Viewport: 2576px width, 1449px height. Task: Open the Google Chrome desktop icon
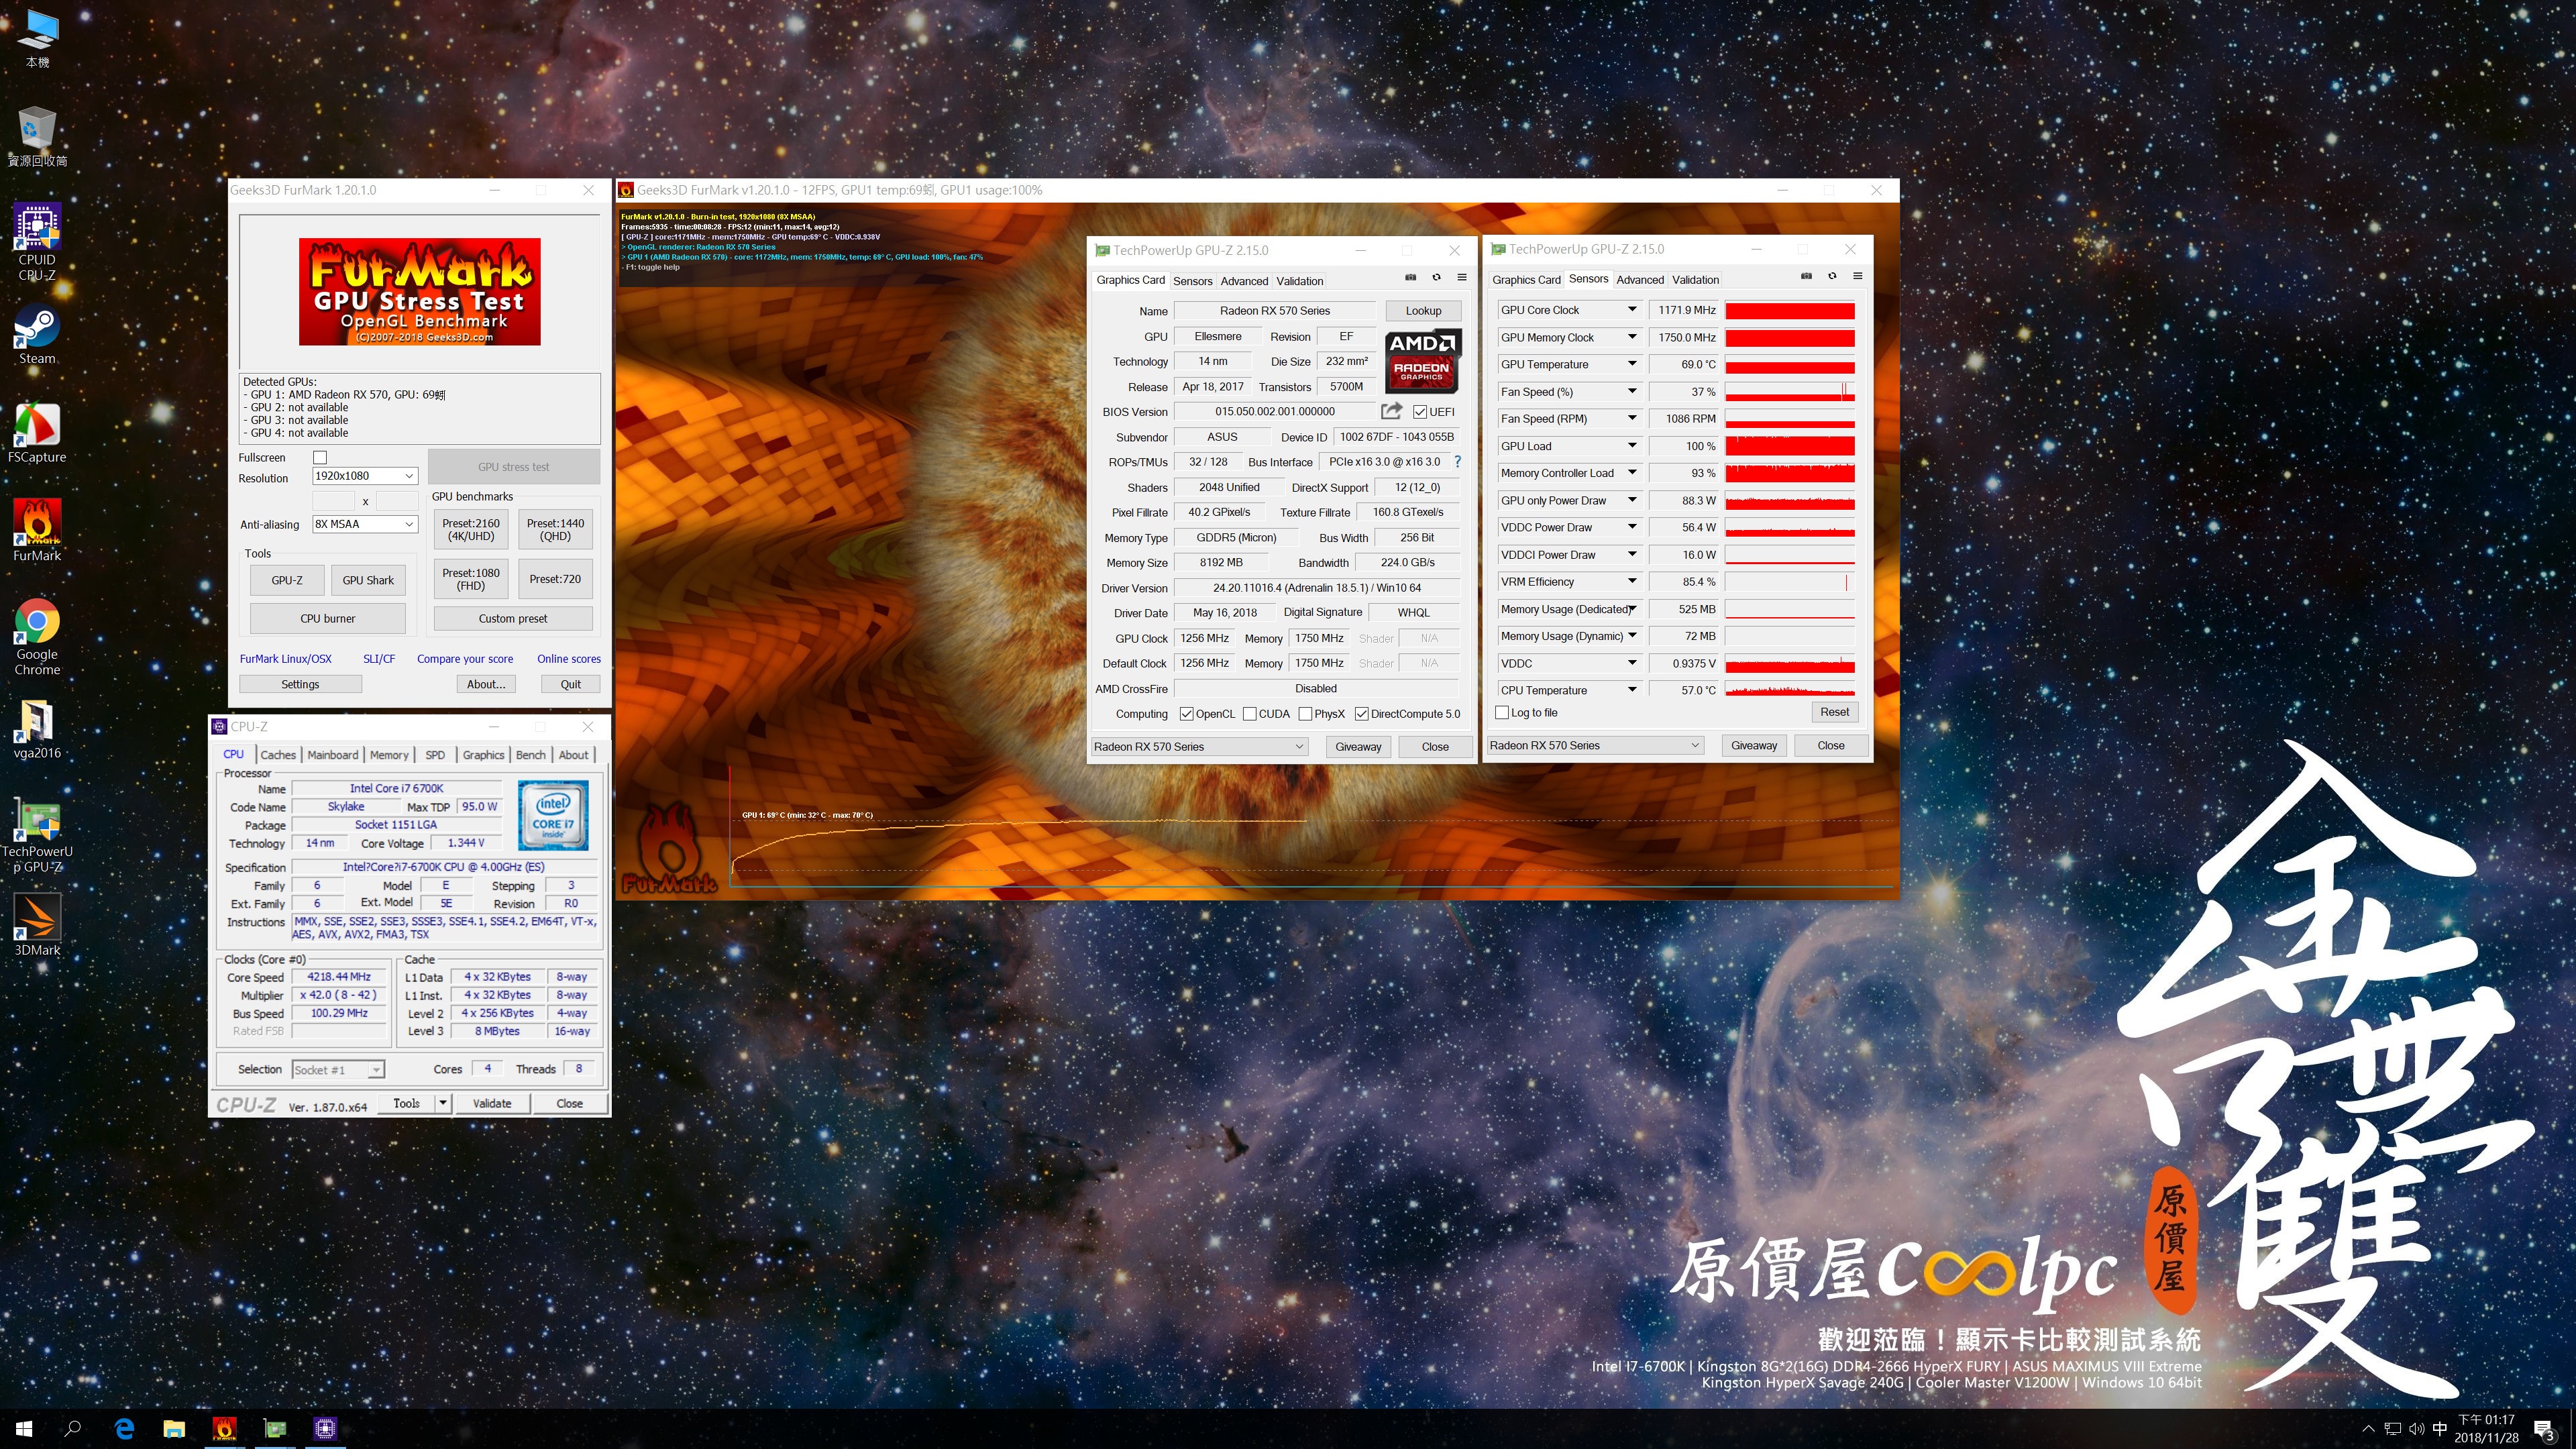tap(37, 638)
